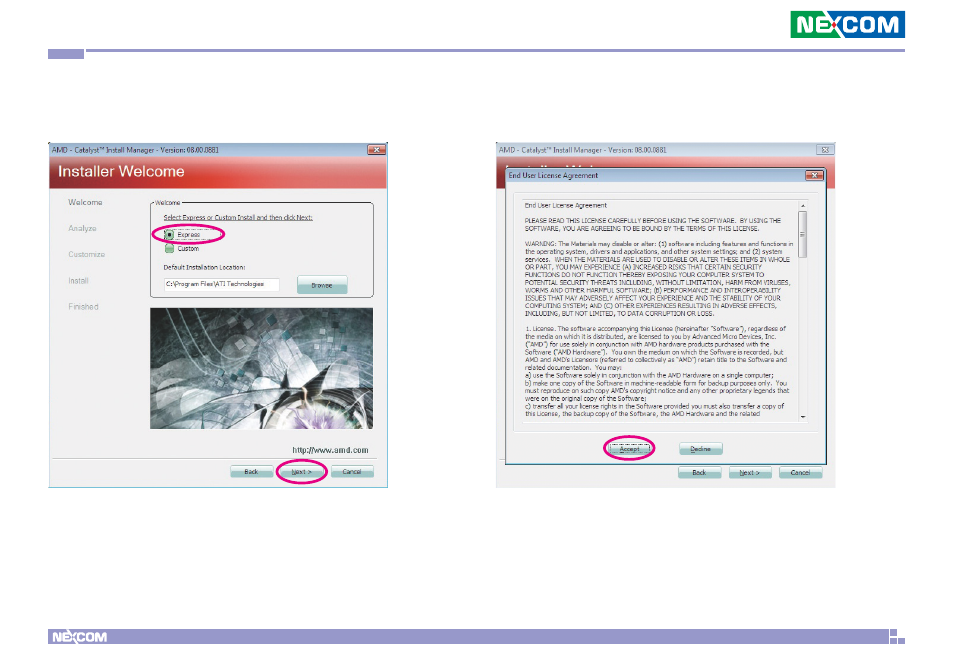Decline the End User License Agreement
The image size is (954, 671).
pos(700,449)
